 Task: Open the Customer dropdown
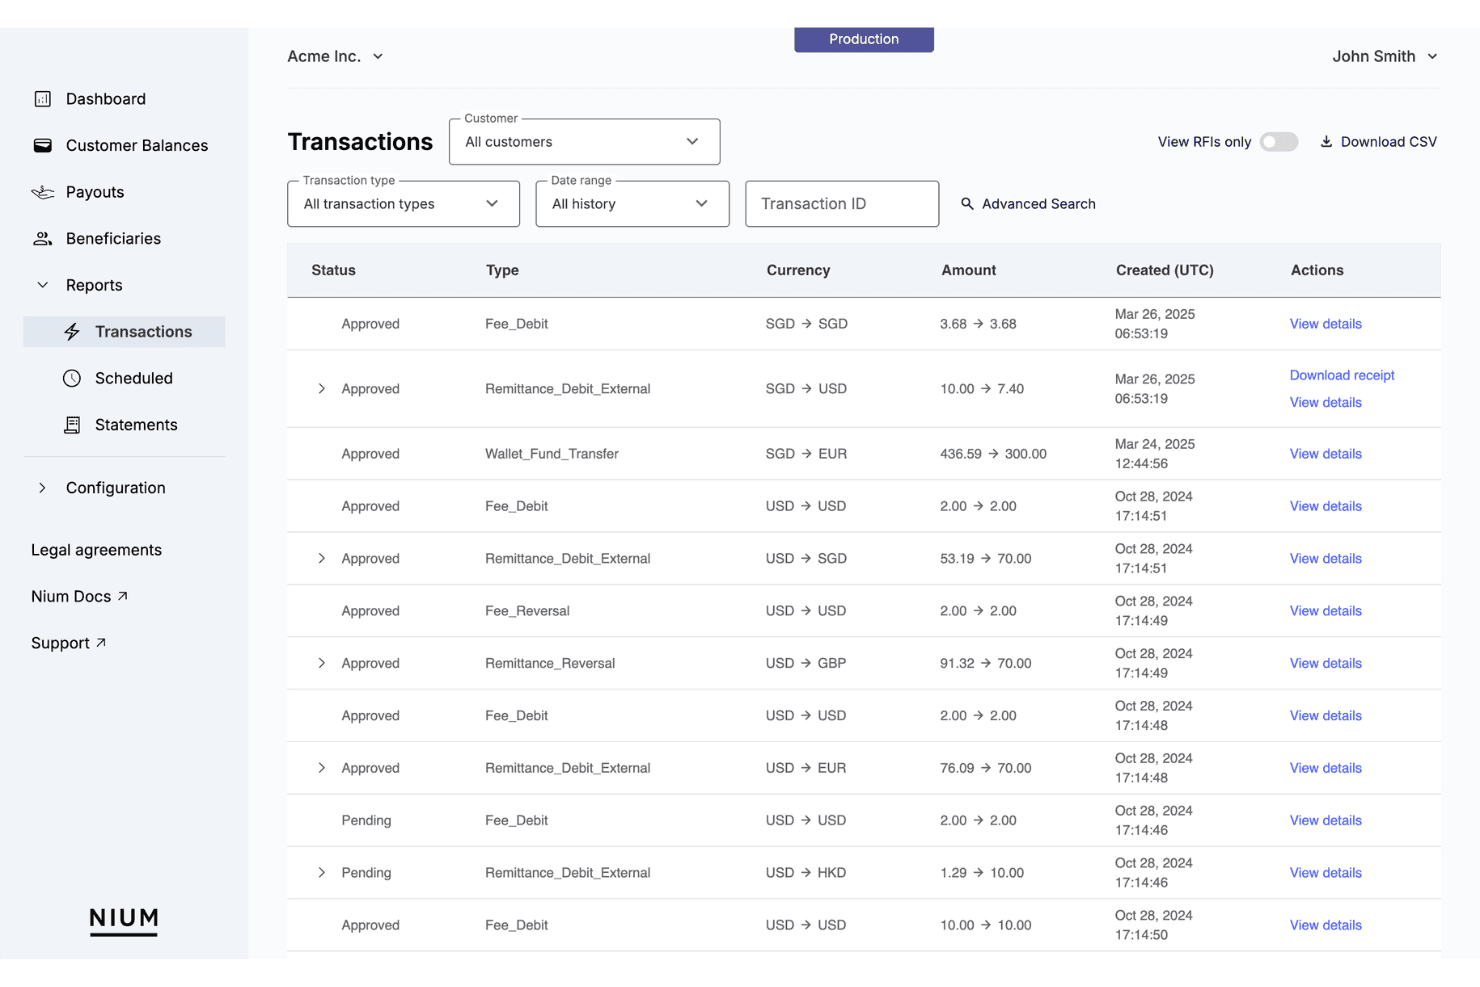click(585, 142)
